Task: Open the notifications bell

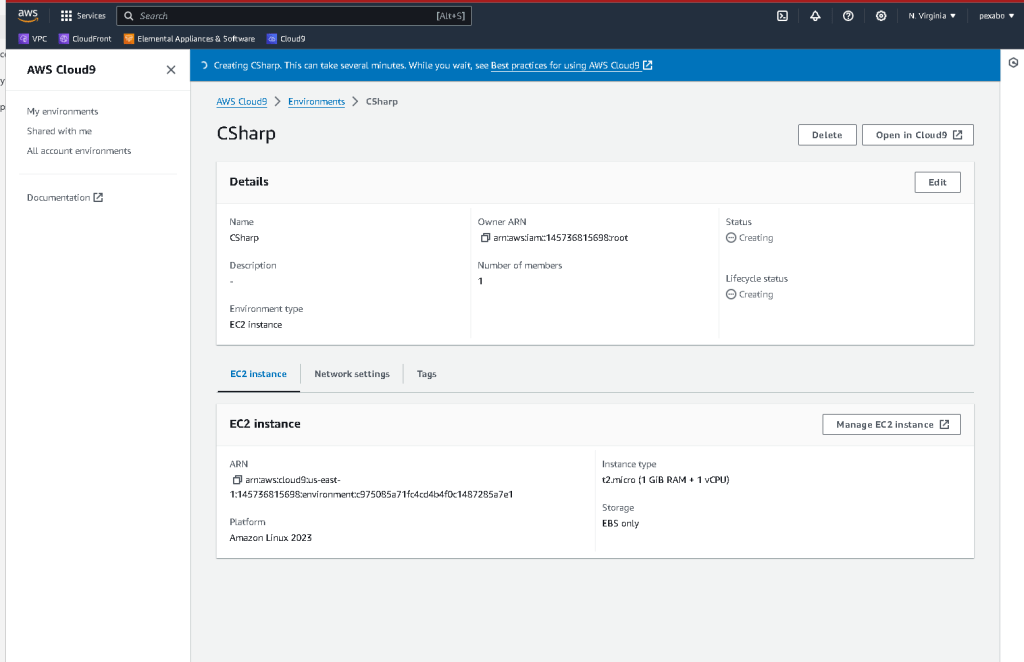Action: (815, 16)
